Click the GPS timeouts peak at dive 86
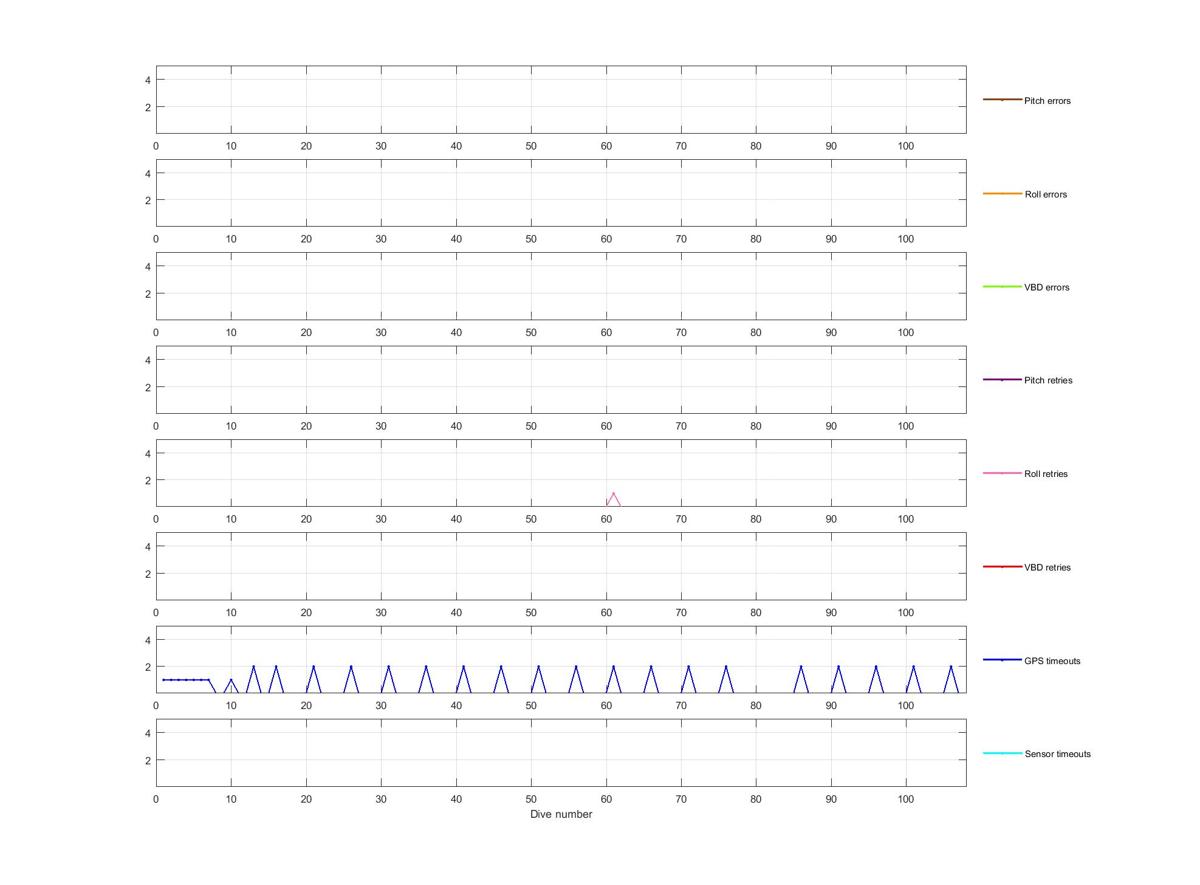The height and width of the screenshot is (885, 1200). pos(801,666)
